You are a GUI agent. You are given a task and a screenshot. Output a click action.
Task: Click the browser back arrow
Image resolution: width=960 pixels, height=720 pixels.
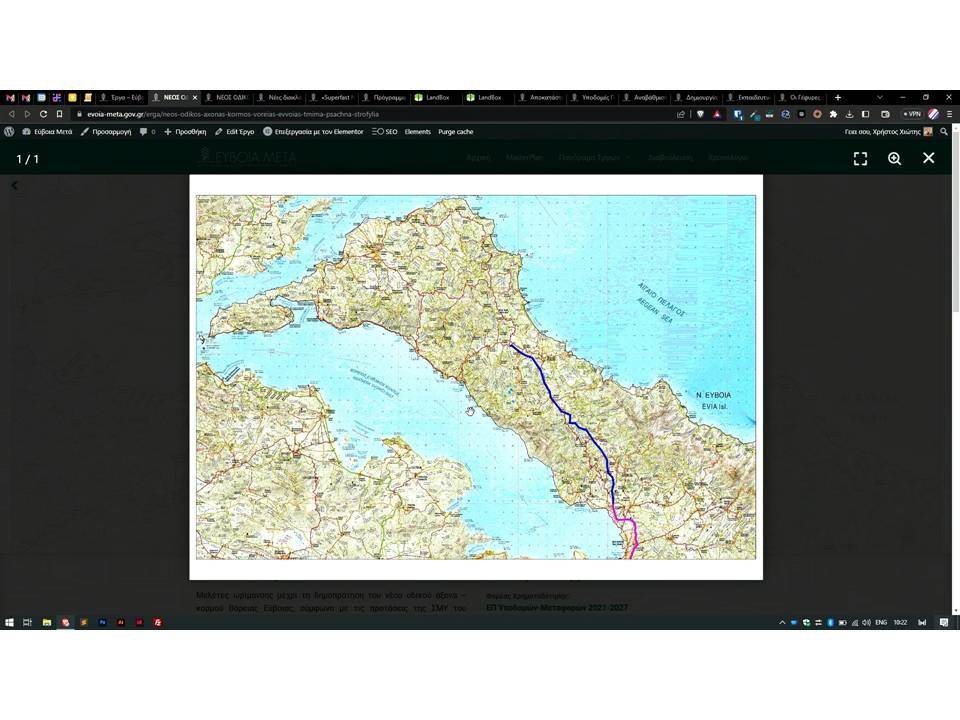coord(11,114)
